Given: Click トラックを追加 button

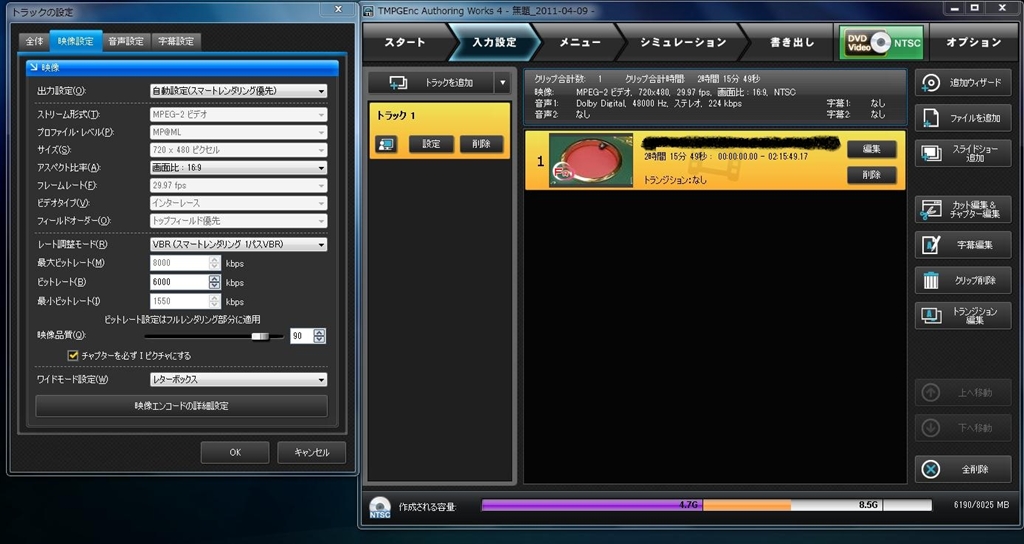Looking at the screenshot, I should click(431, 83).
